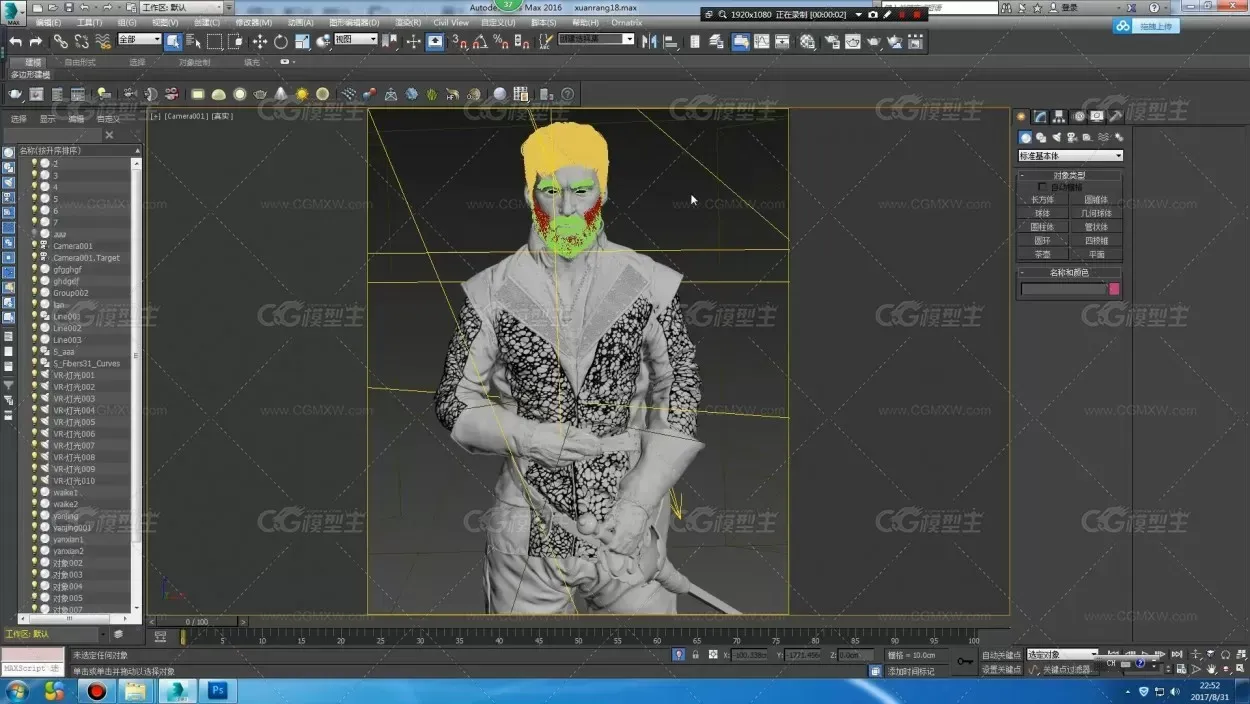Open the 视图 reference coordinate dropdown
1250x704 pixels.
pyautogui.click(x=356, y=40)
